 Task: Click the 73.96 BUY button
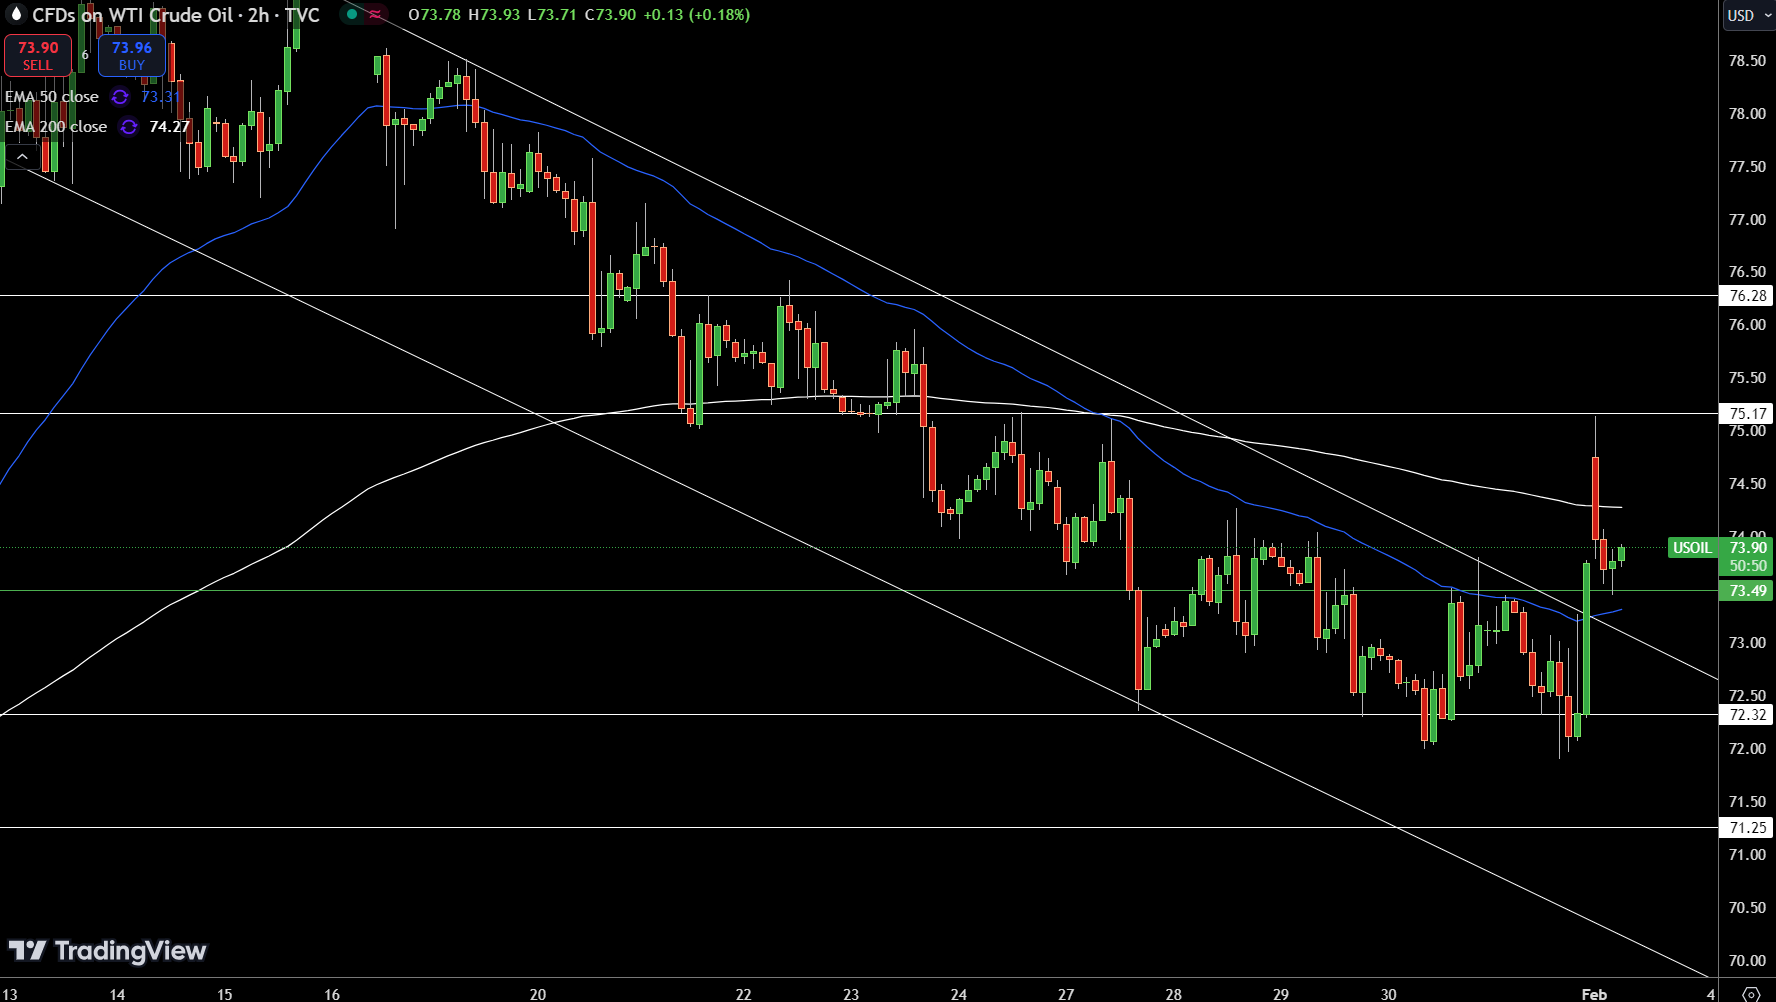pyautogui.click(x=132, y=55)
